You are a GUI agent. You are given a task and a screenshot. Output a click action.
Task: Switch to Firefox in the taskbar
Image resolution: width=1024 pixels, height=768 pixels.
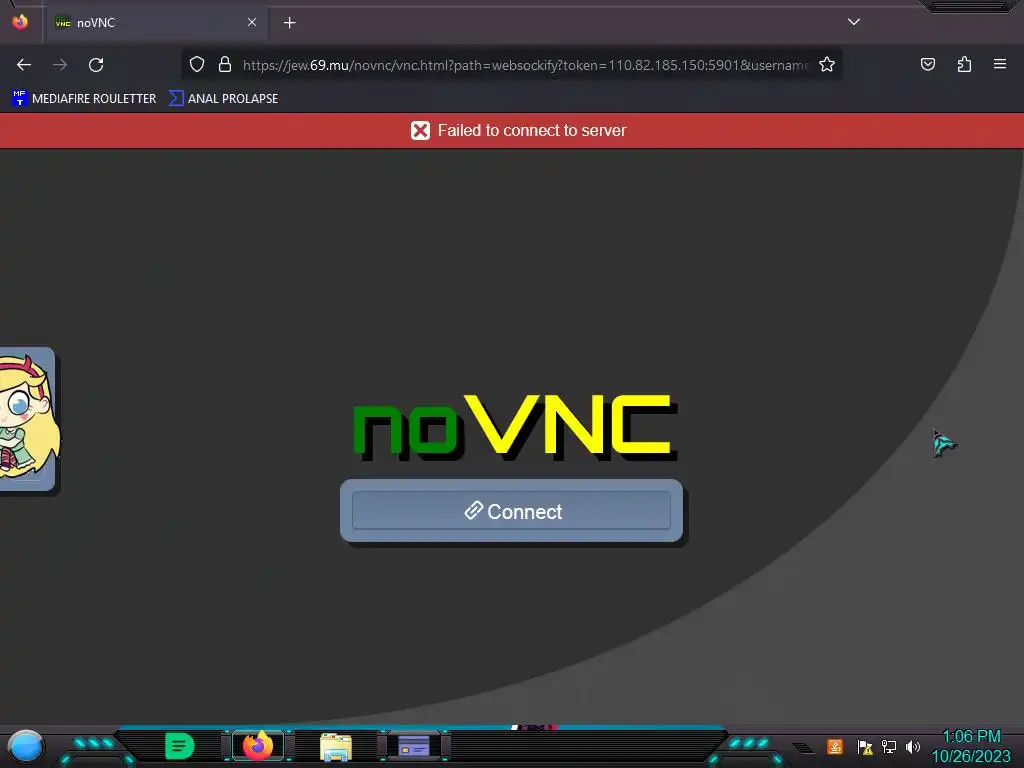258,746
